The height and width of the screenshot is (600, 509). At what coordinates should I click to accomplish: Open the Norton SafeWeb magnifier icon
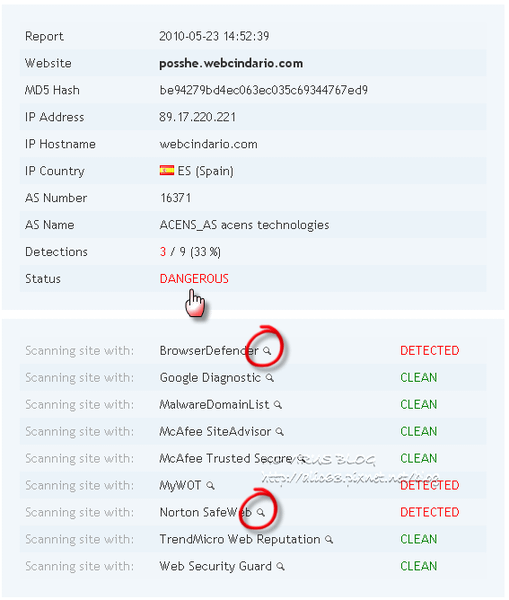coord(261,512)
